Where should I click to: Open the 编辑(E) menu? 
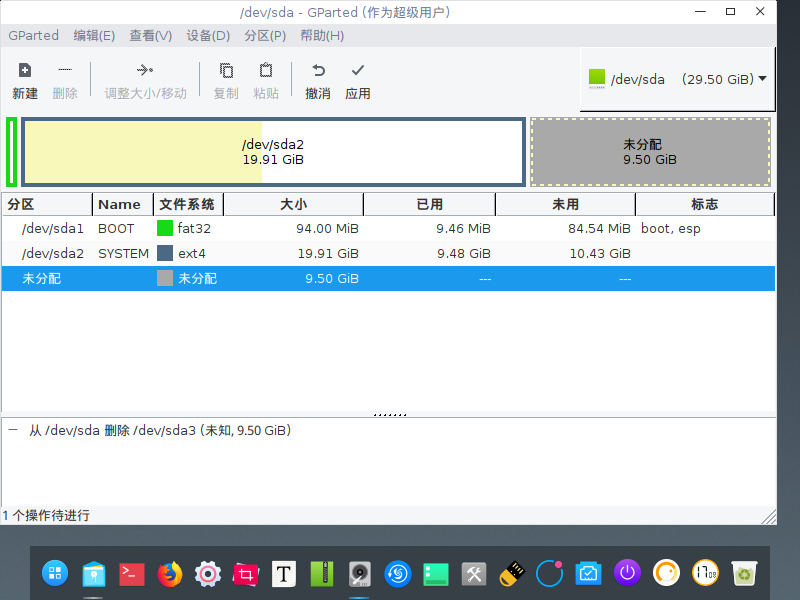click(x=94, y=35)
